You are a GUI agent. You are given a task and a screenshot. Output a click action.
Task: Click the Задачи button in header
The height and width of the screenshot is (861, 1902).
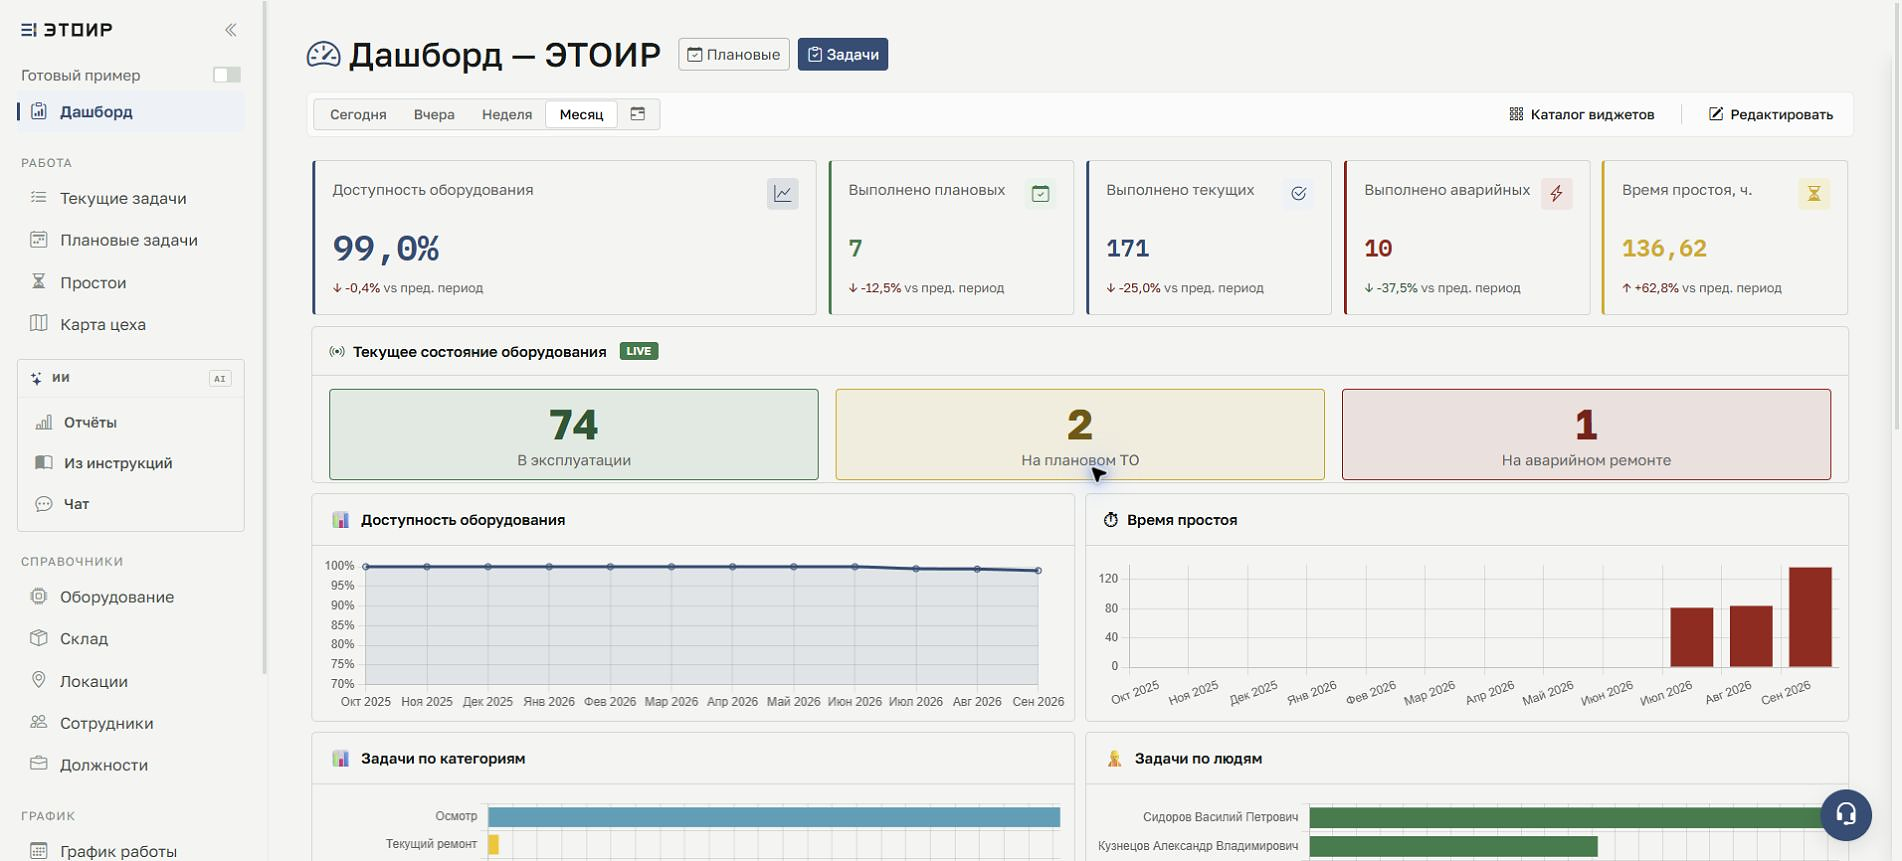843,54
